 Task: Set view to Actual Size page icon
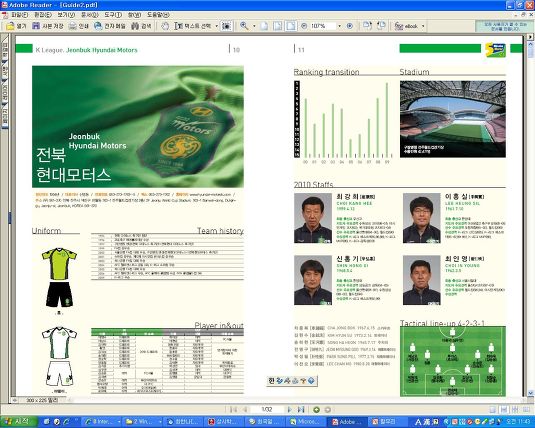(x=264, y=26)
